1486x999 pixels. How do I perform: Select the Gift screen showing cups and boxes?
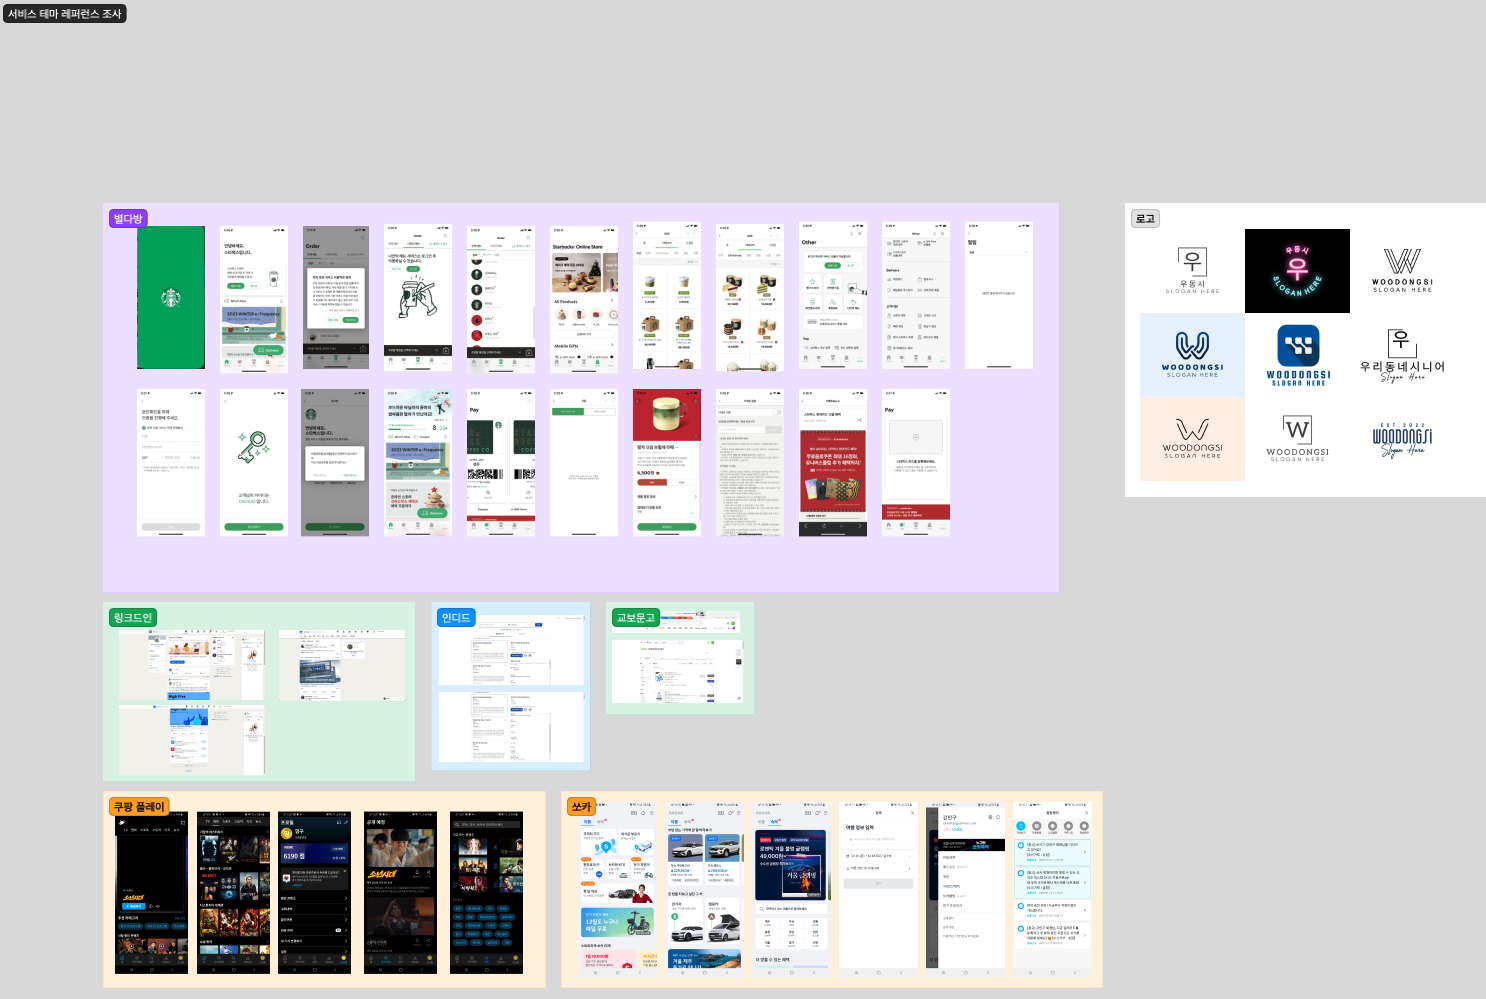point(667,297)
